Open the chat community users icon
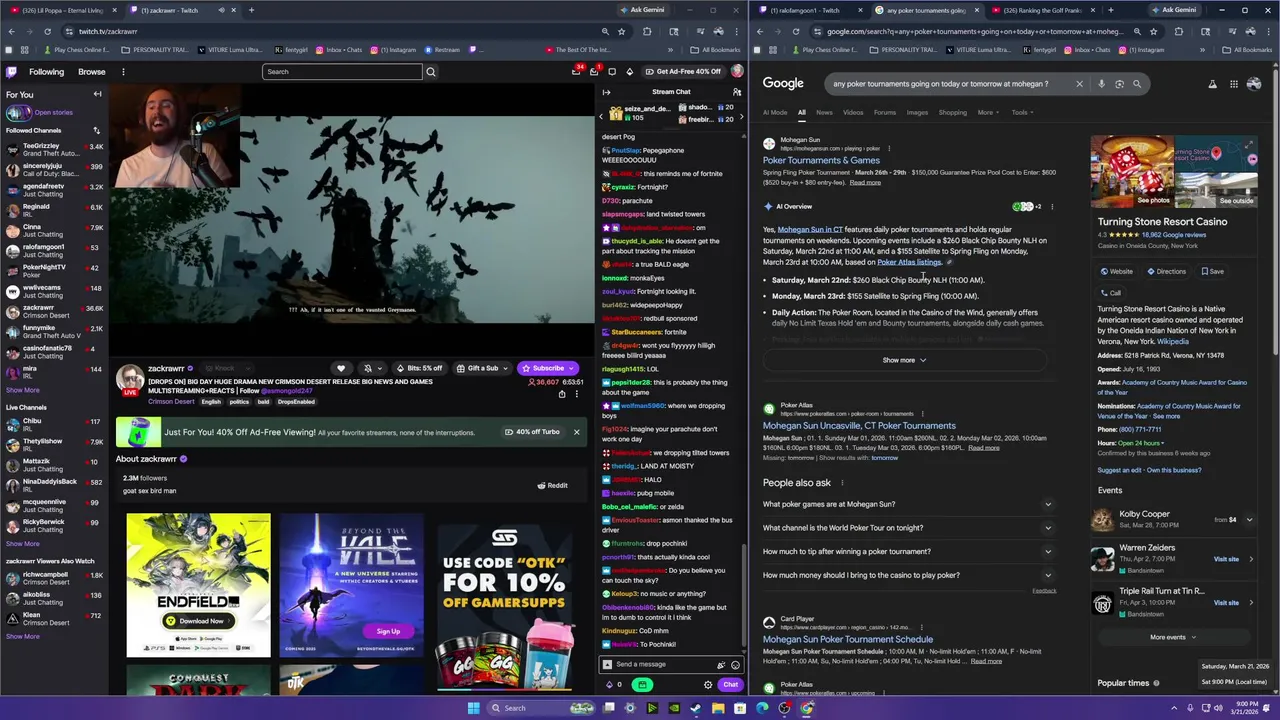Screen dimensions: 1280x720 pyautogui.click(x=737, y=92)
